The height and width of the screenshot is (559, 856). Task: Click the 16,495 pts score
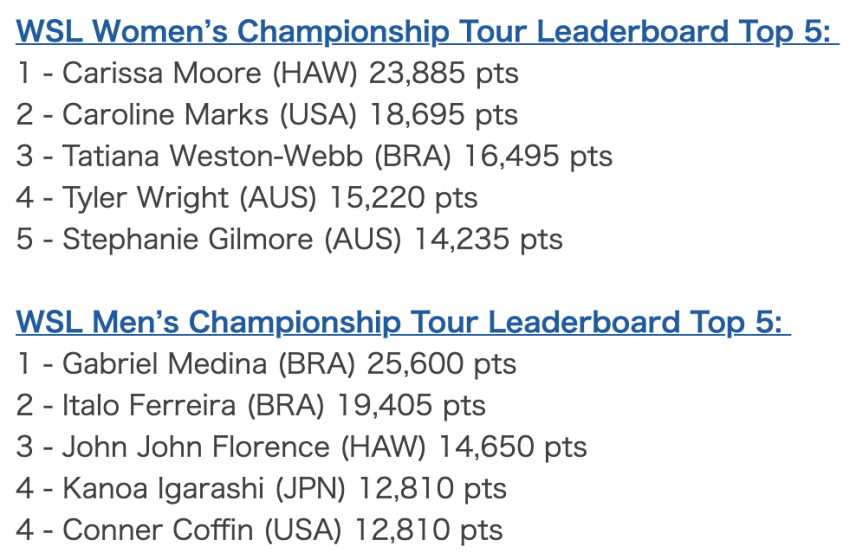pos(538,156)
